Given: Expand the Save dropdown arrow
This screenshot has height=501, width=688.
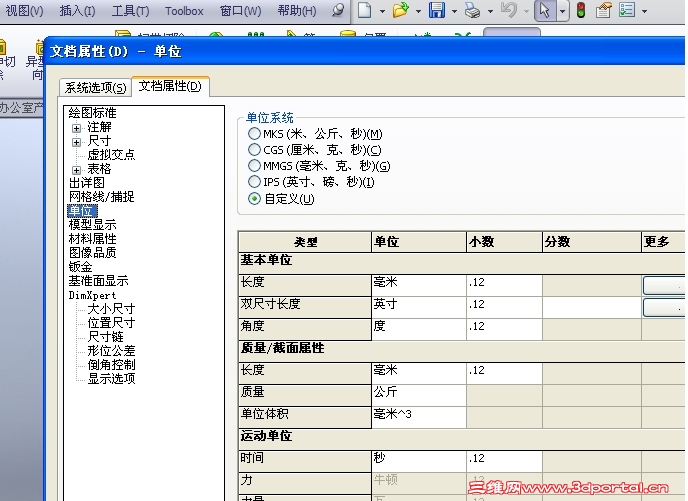Looking at the screenshot, I should pos(454,11).
